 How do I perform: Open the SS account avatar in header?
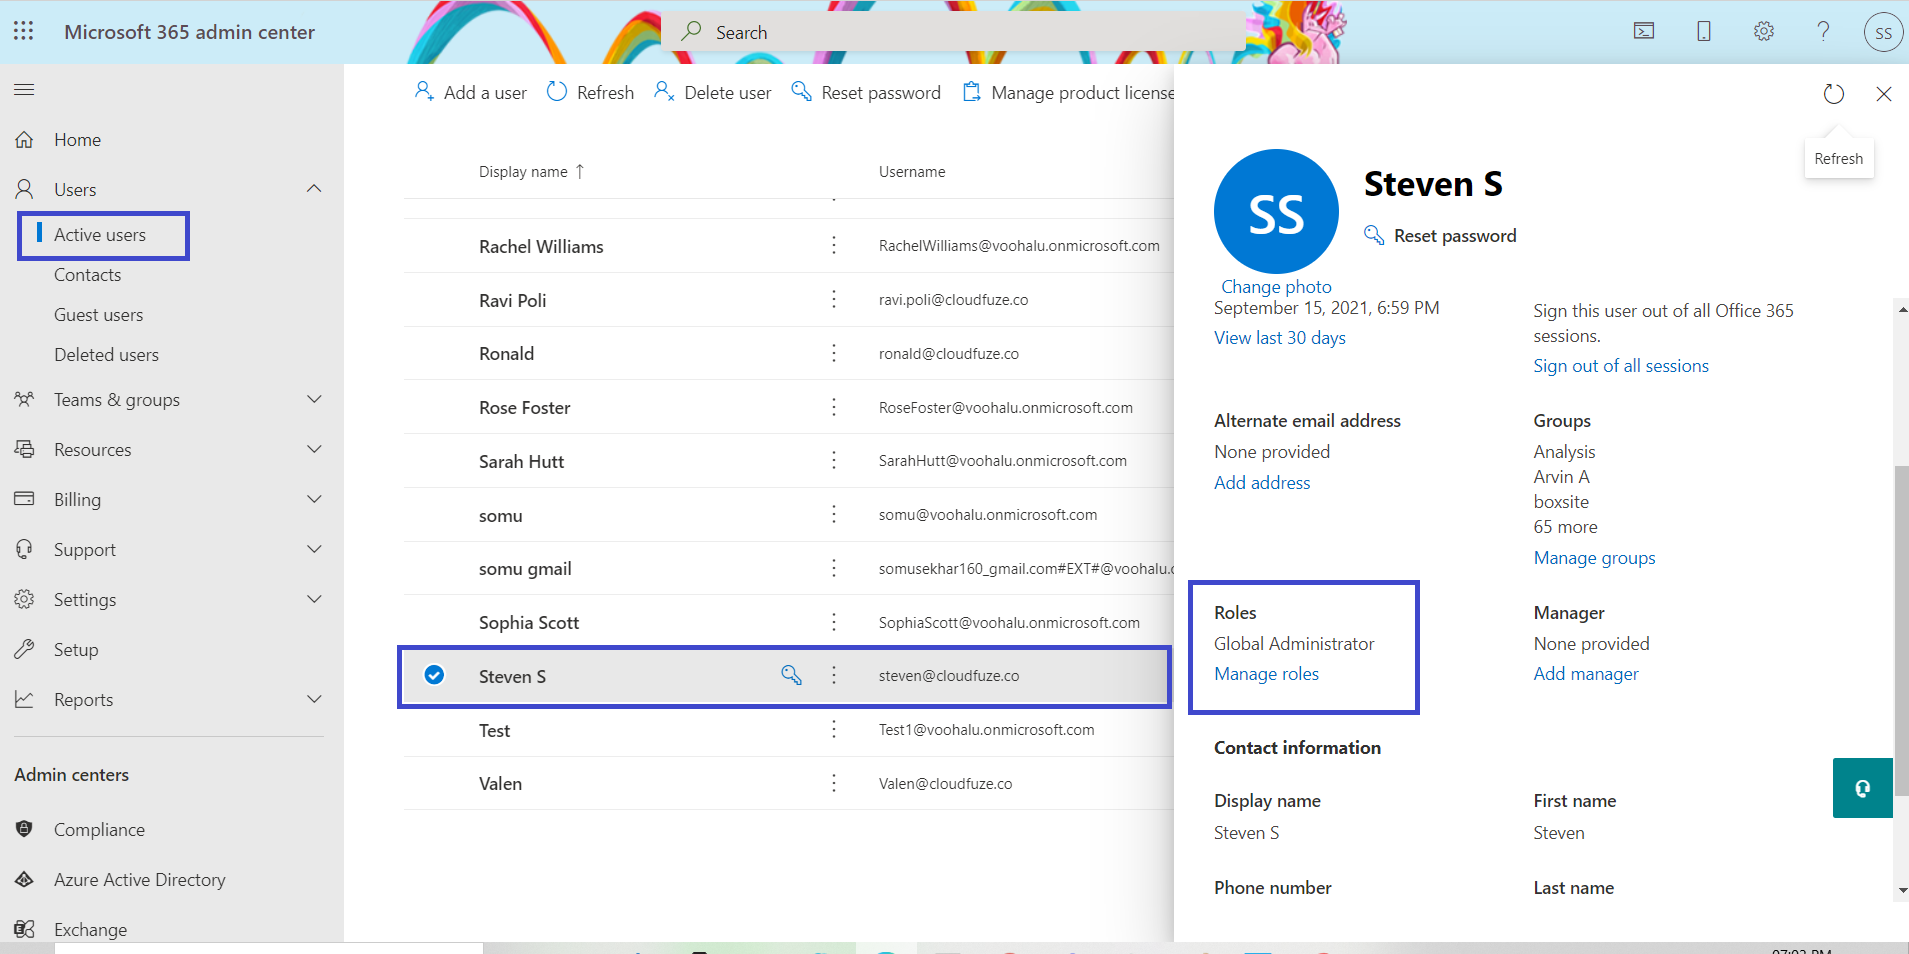pos(1883,32)
